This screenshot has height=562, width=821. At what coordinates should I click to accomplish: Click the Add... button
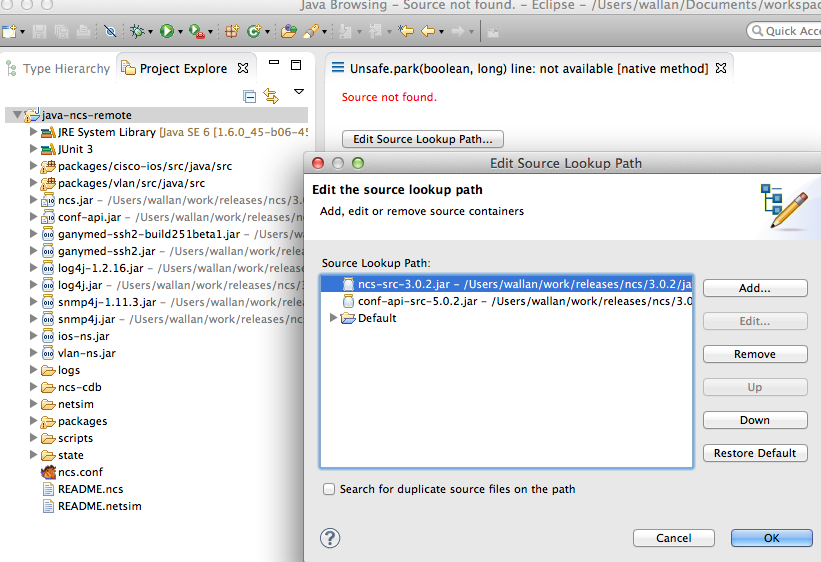click(755, 288)
